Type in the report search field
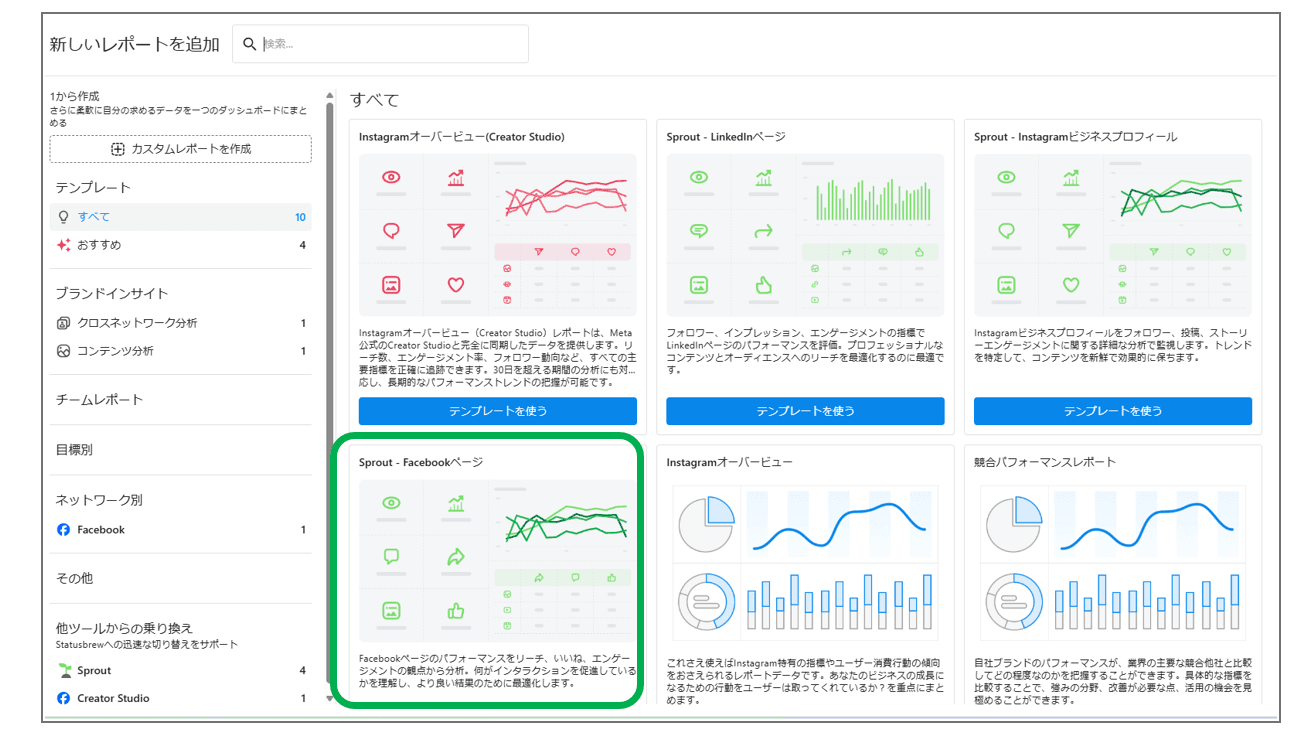This screenshot has height=732, width=1316. [390, 44]
